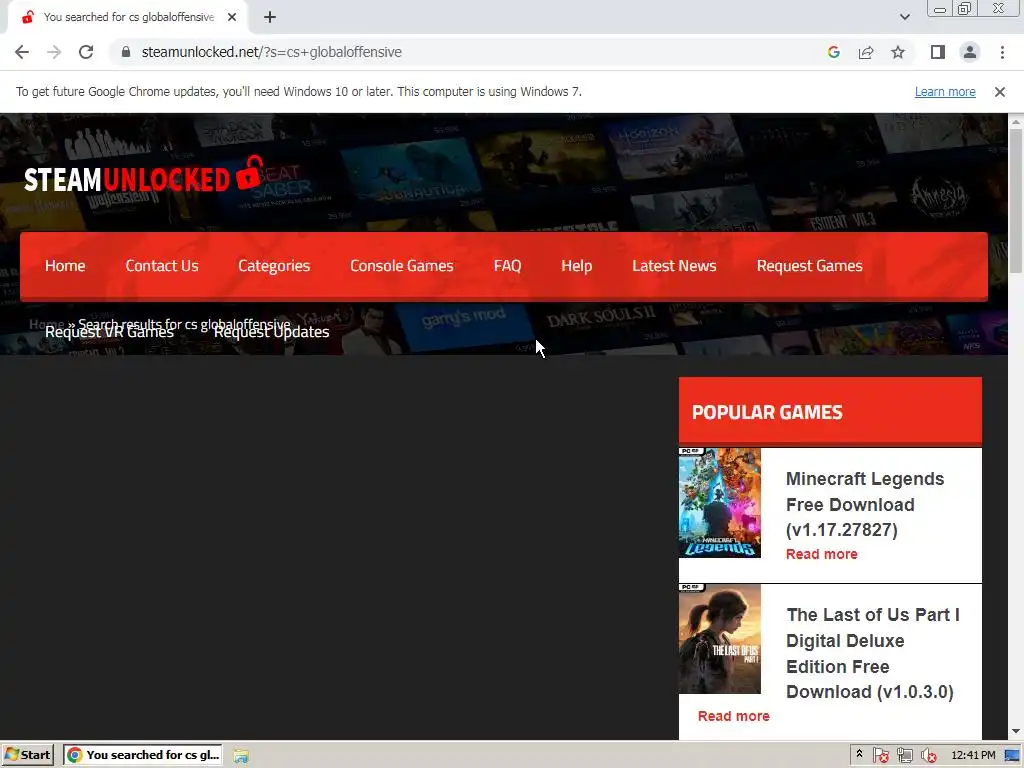Click the POPULAR GAMES header

pos(830,412)
